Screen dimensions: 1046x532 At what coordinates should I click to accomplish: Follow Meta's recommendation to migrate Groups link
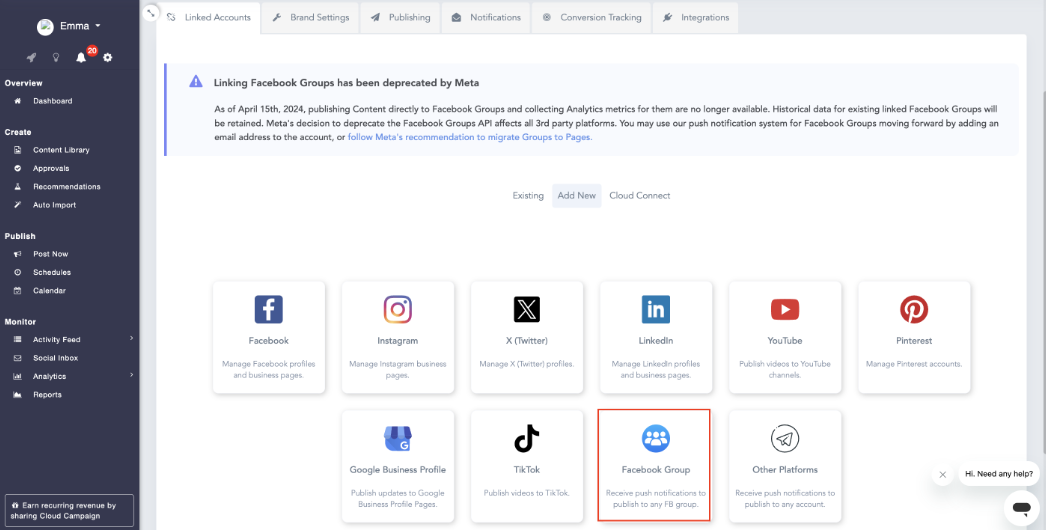[470, 137]
